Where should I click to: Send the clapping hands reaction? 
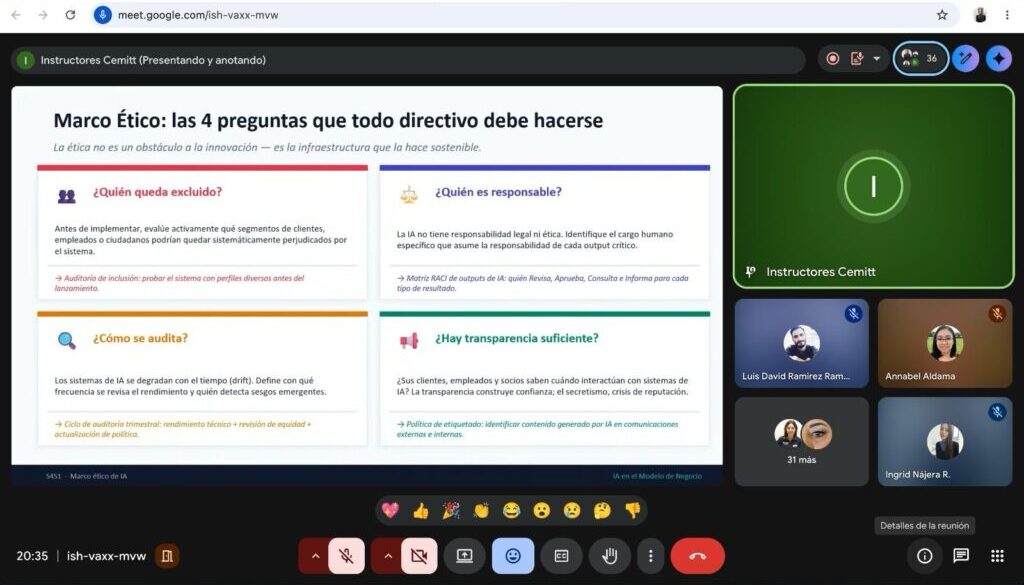click(481, 511)
